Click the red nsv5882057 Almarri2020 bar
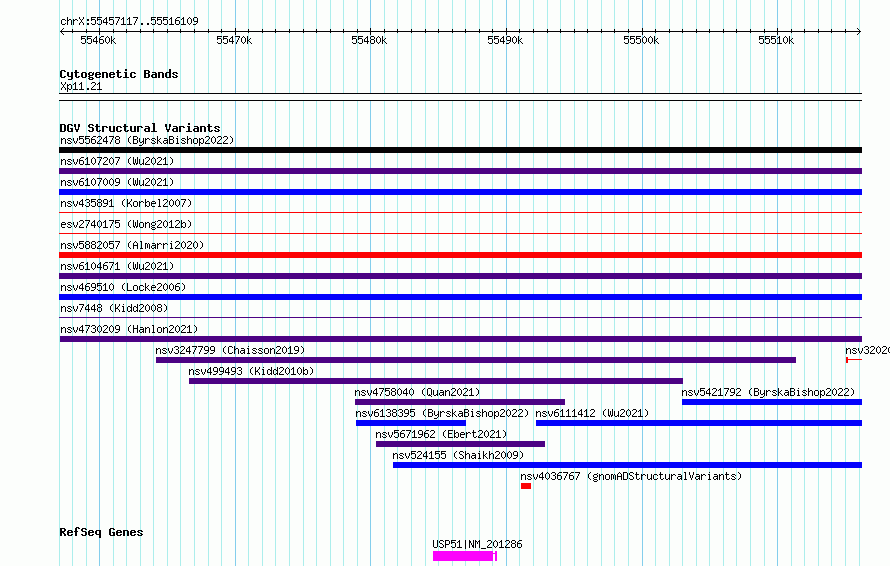 [460, 255]
